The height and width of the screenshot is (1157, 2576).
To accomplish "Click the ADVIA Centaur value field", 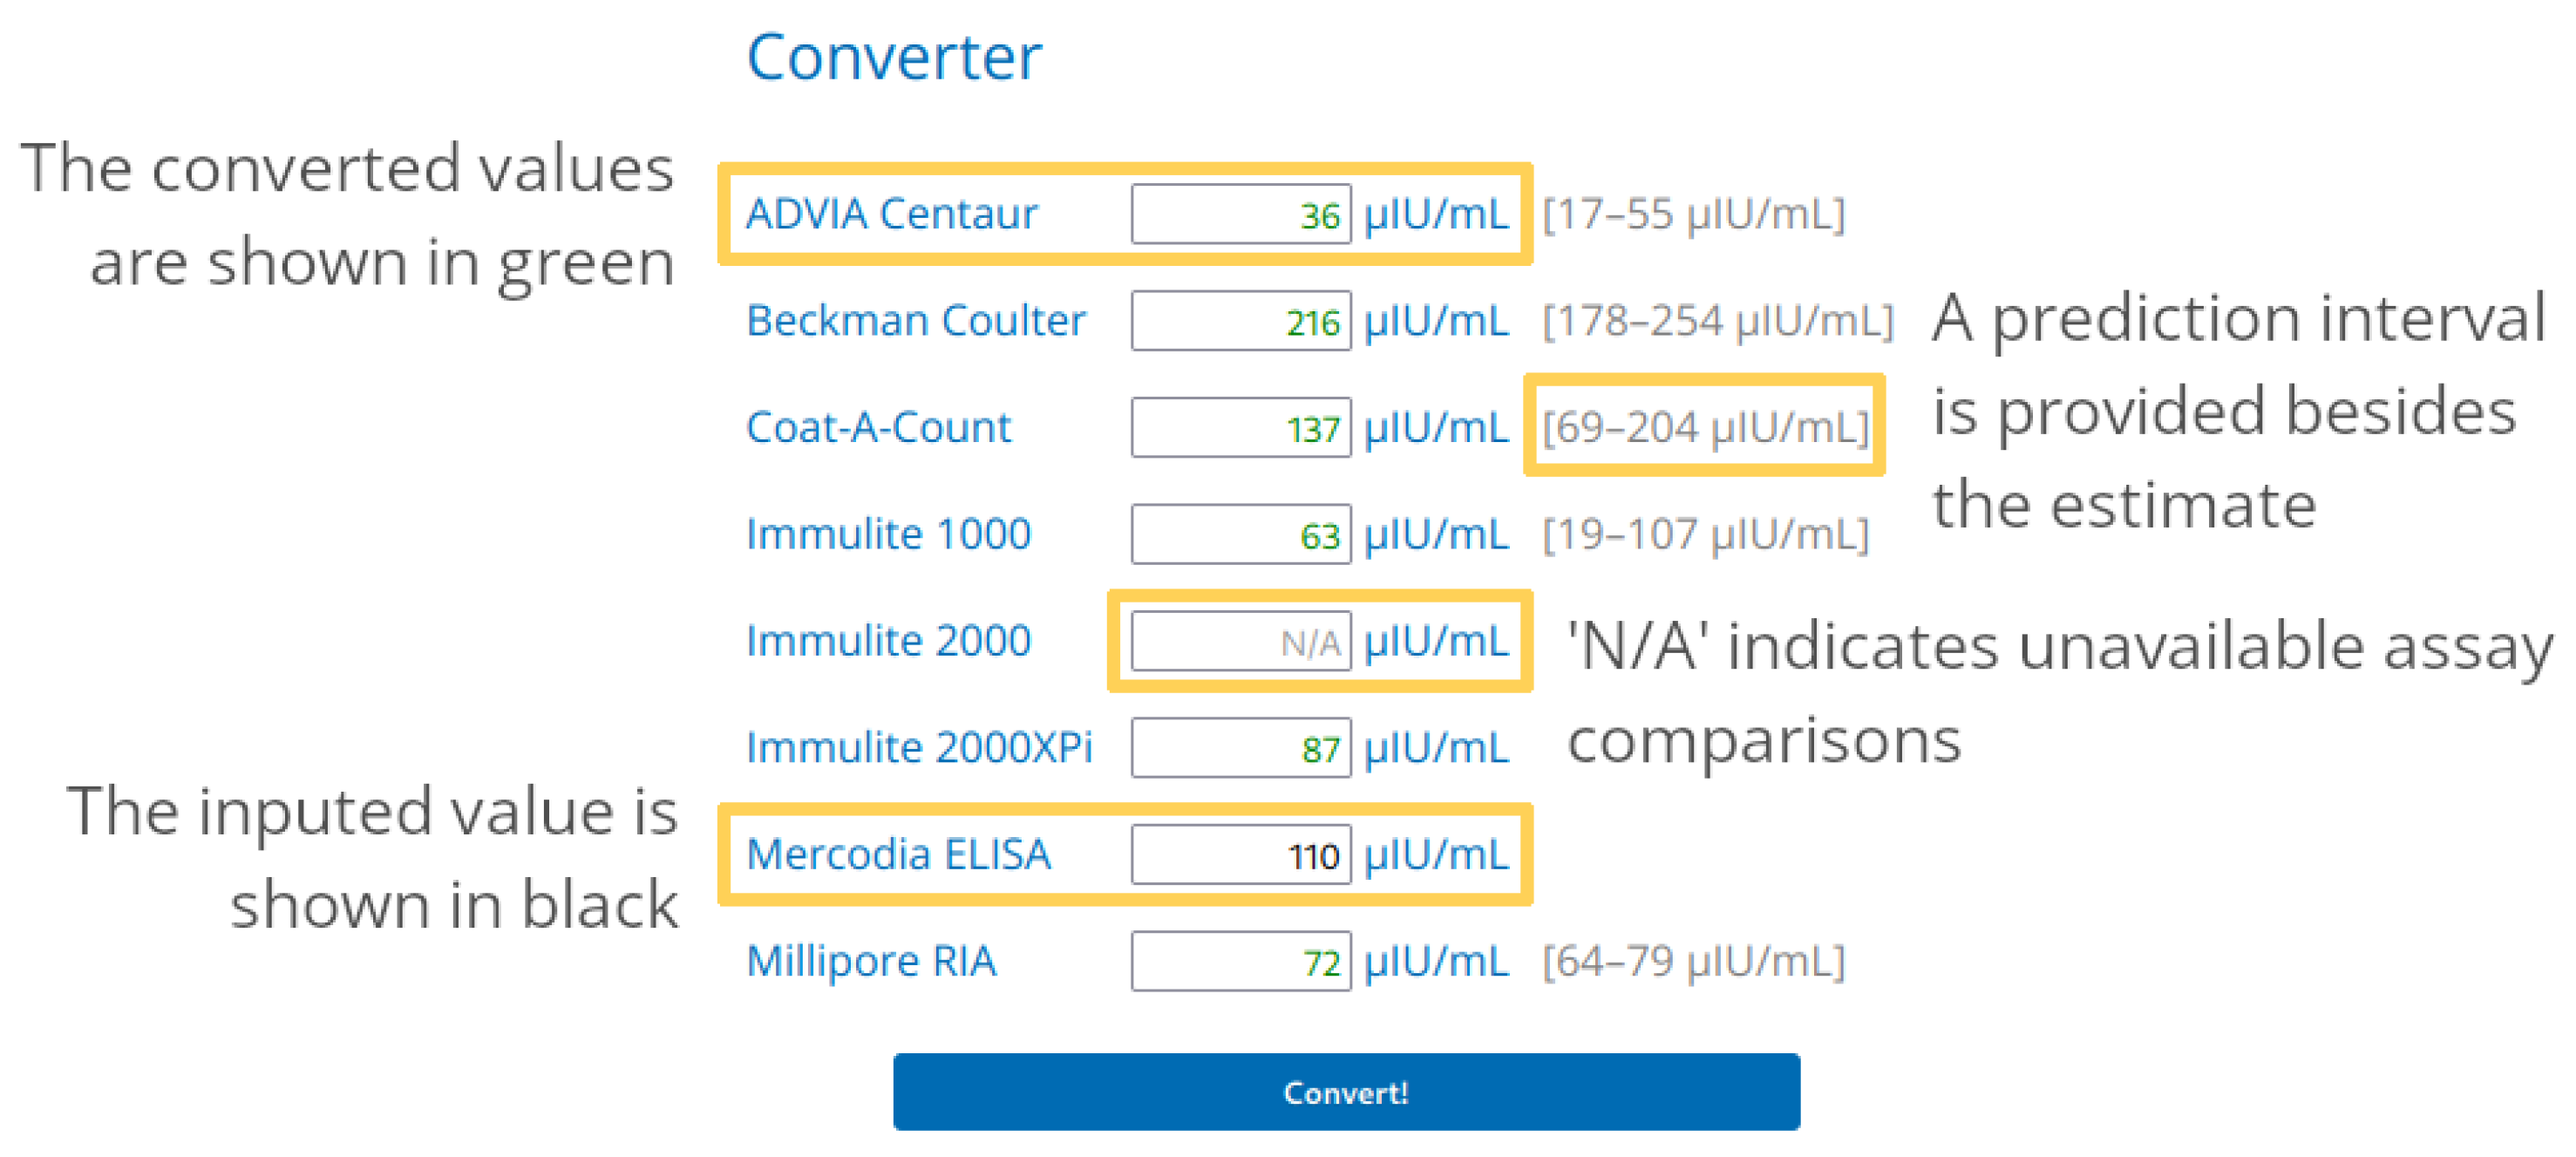I will pos(1240,214).
